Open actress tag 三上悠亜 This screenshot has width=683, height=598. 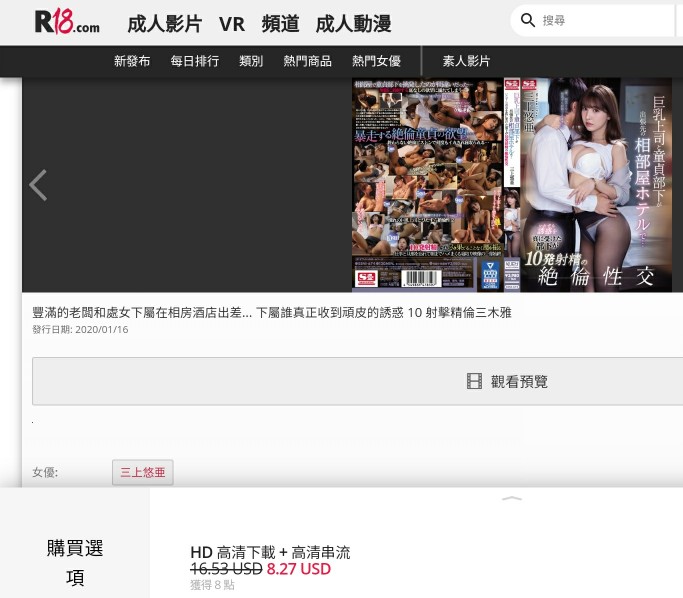[142, 472]
